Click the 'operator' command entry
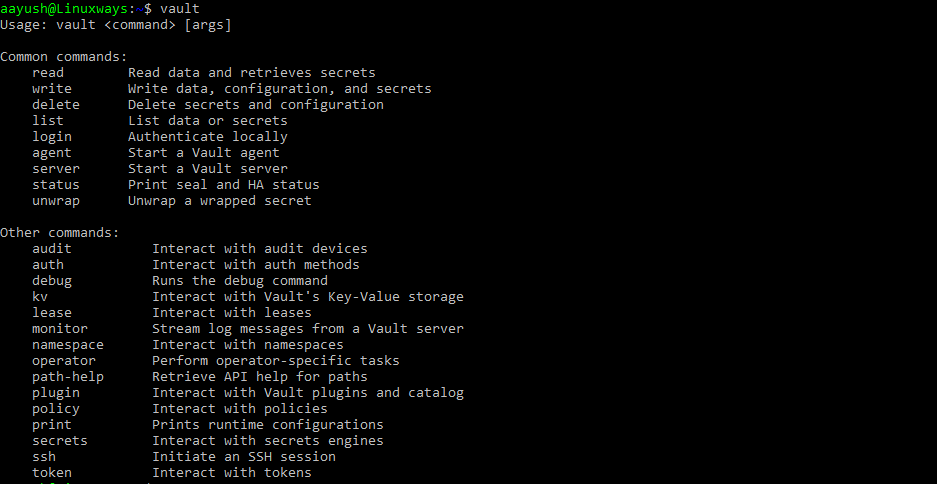Screen dimensions: 937x484 click(x=64, y=361)
